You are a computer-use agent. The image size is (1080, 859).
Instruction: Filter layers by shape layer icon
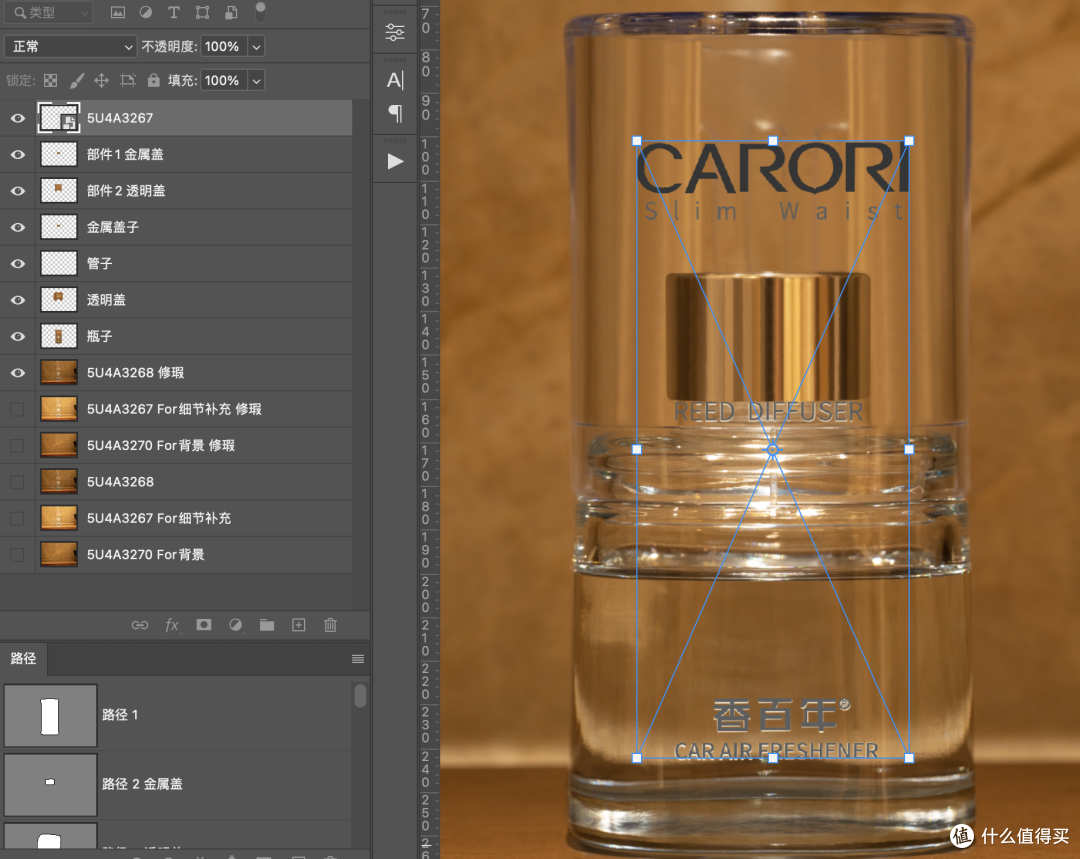coord(202,12)
